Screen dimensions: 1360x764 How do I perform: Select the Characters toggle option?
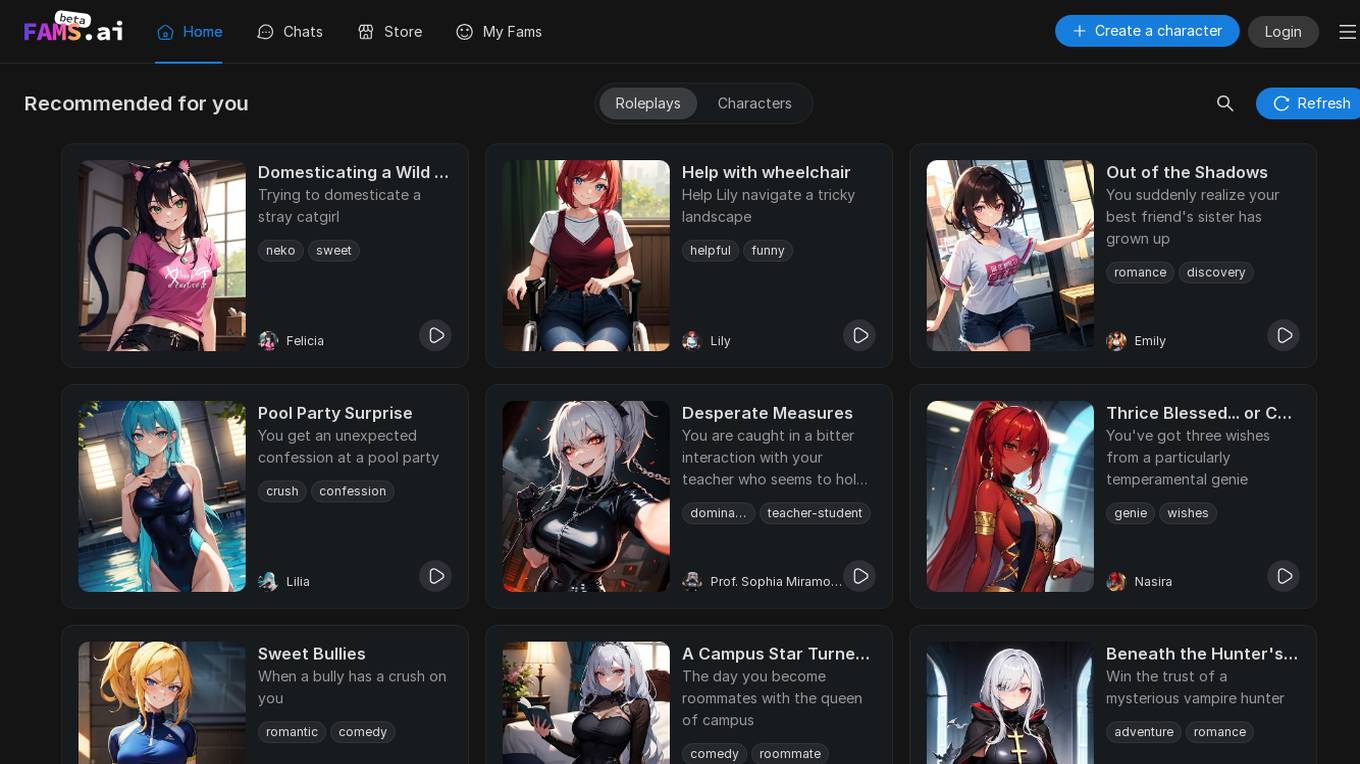754,103
